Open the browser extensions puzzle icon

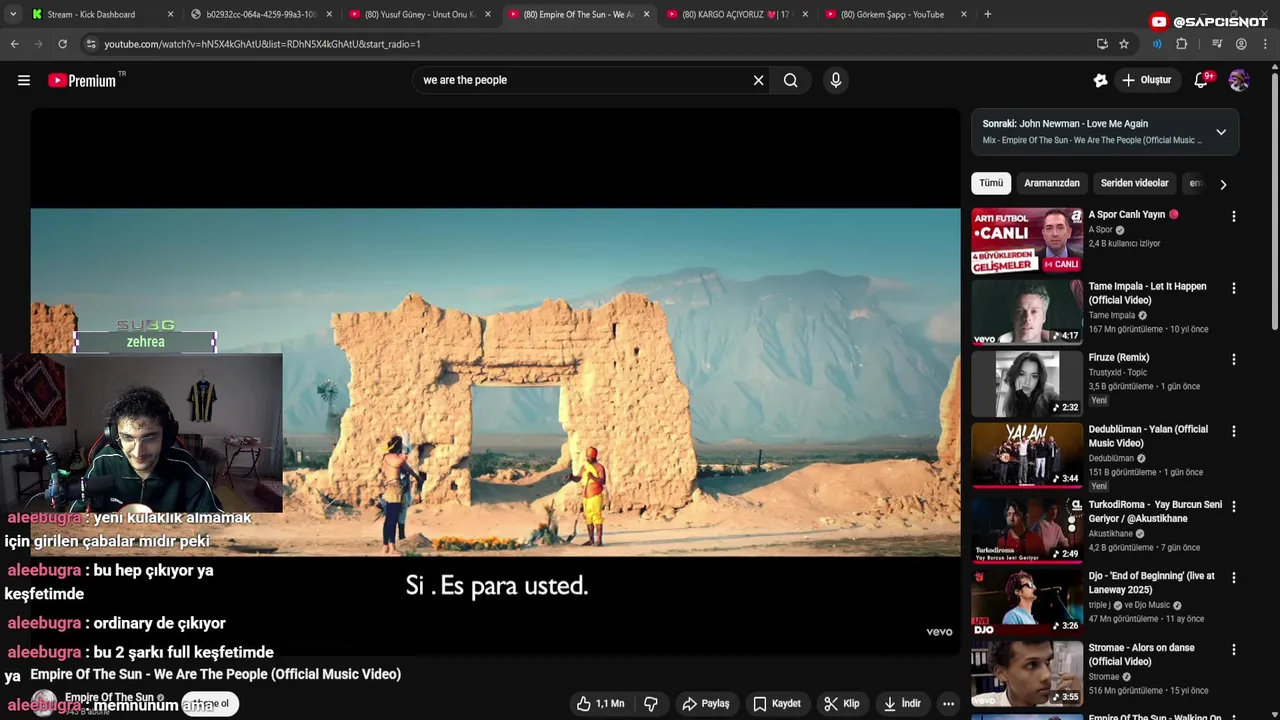click(x=1181, y=44)
